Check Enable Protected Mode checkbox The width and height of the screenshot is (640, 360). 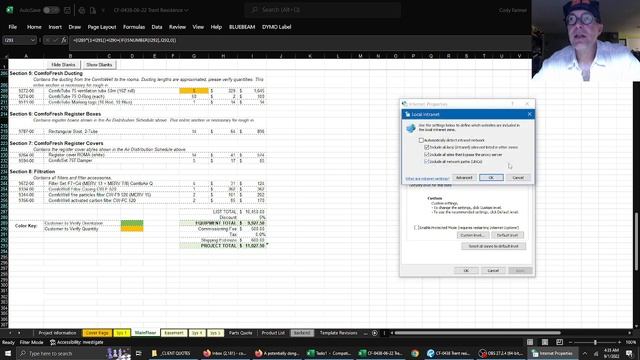pos(416,227)
